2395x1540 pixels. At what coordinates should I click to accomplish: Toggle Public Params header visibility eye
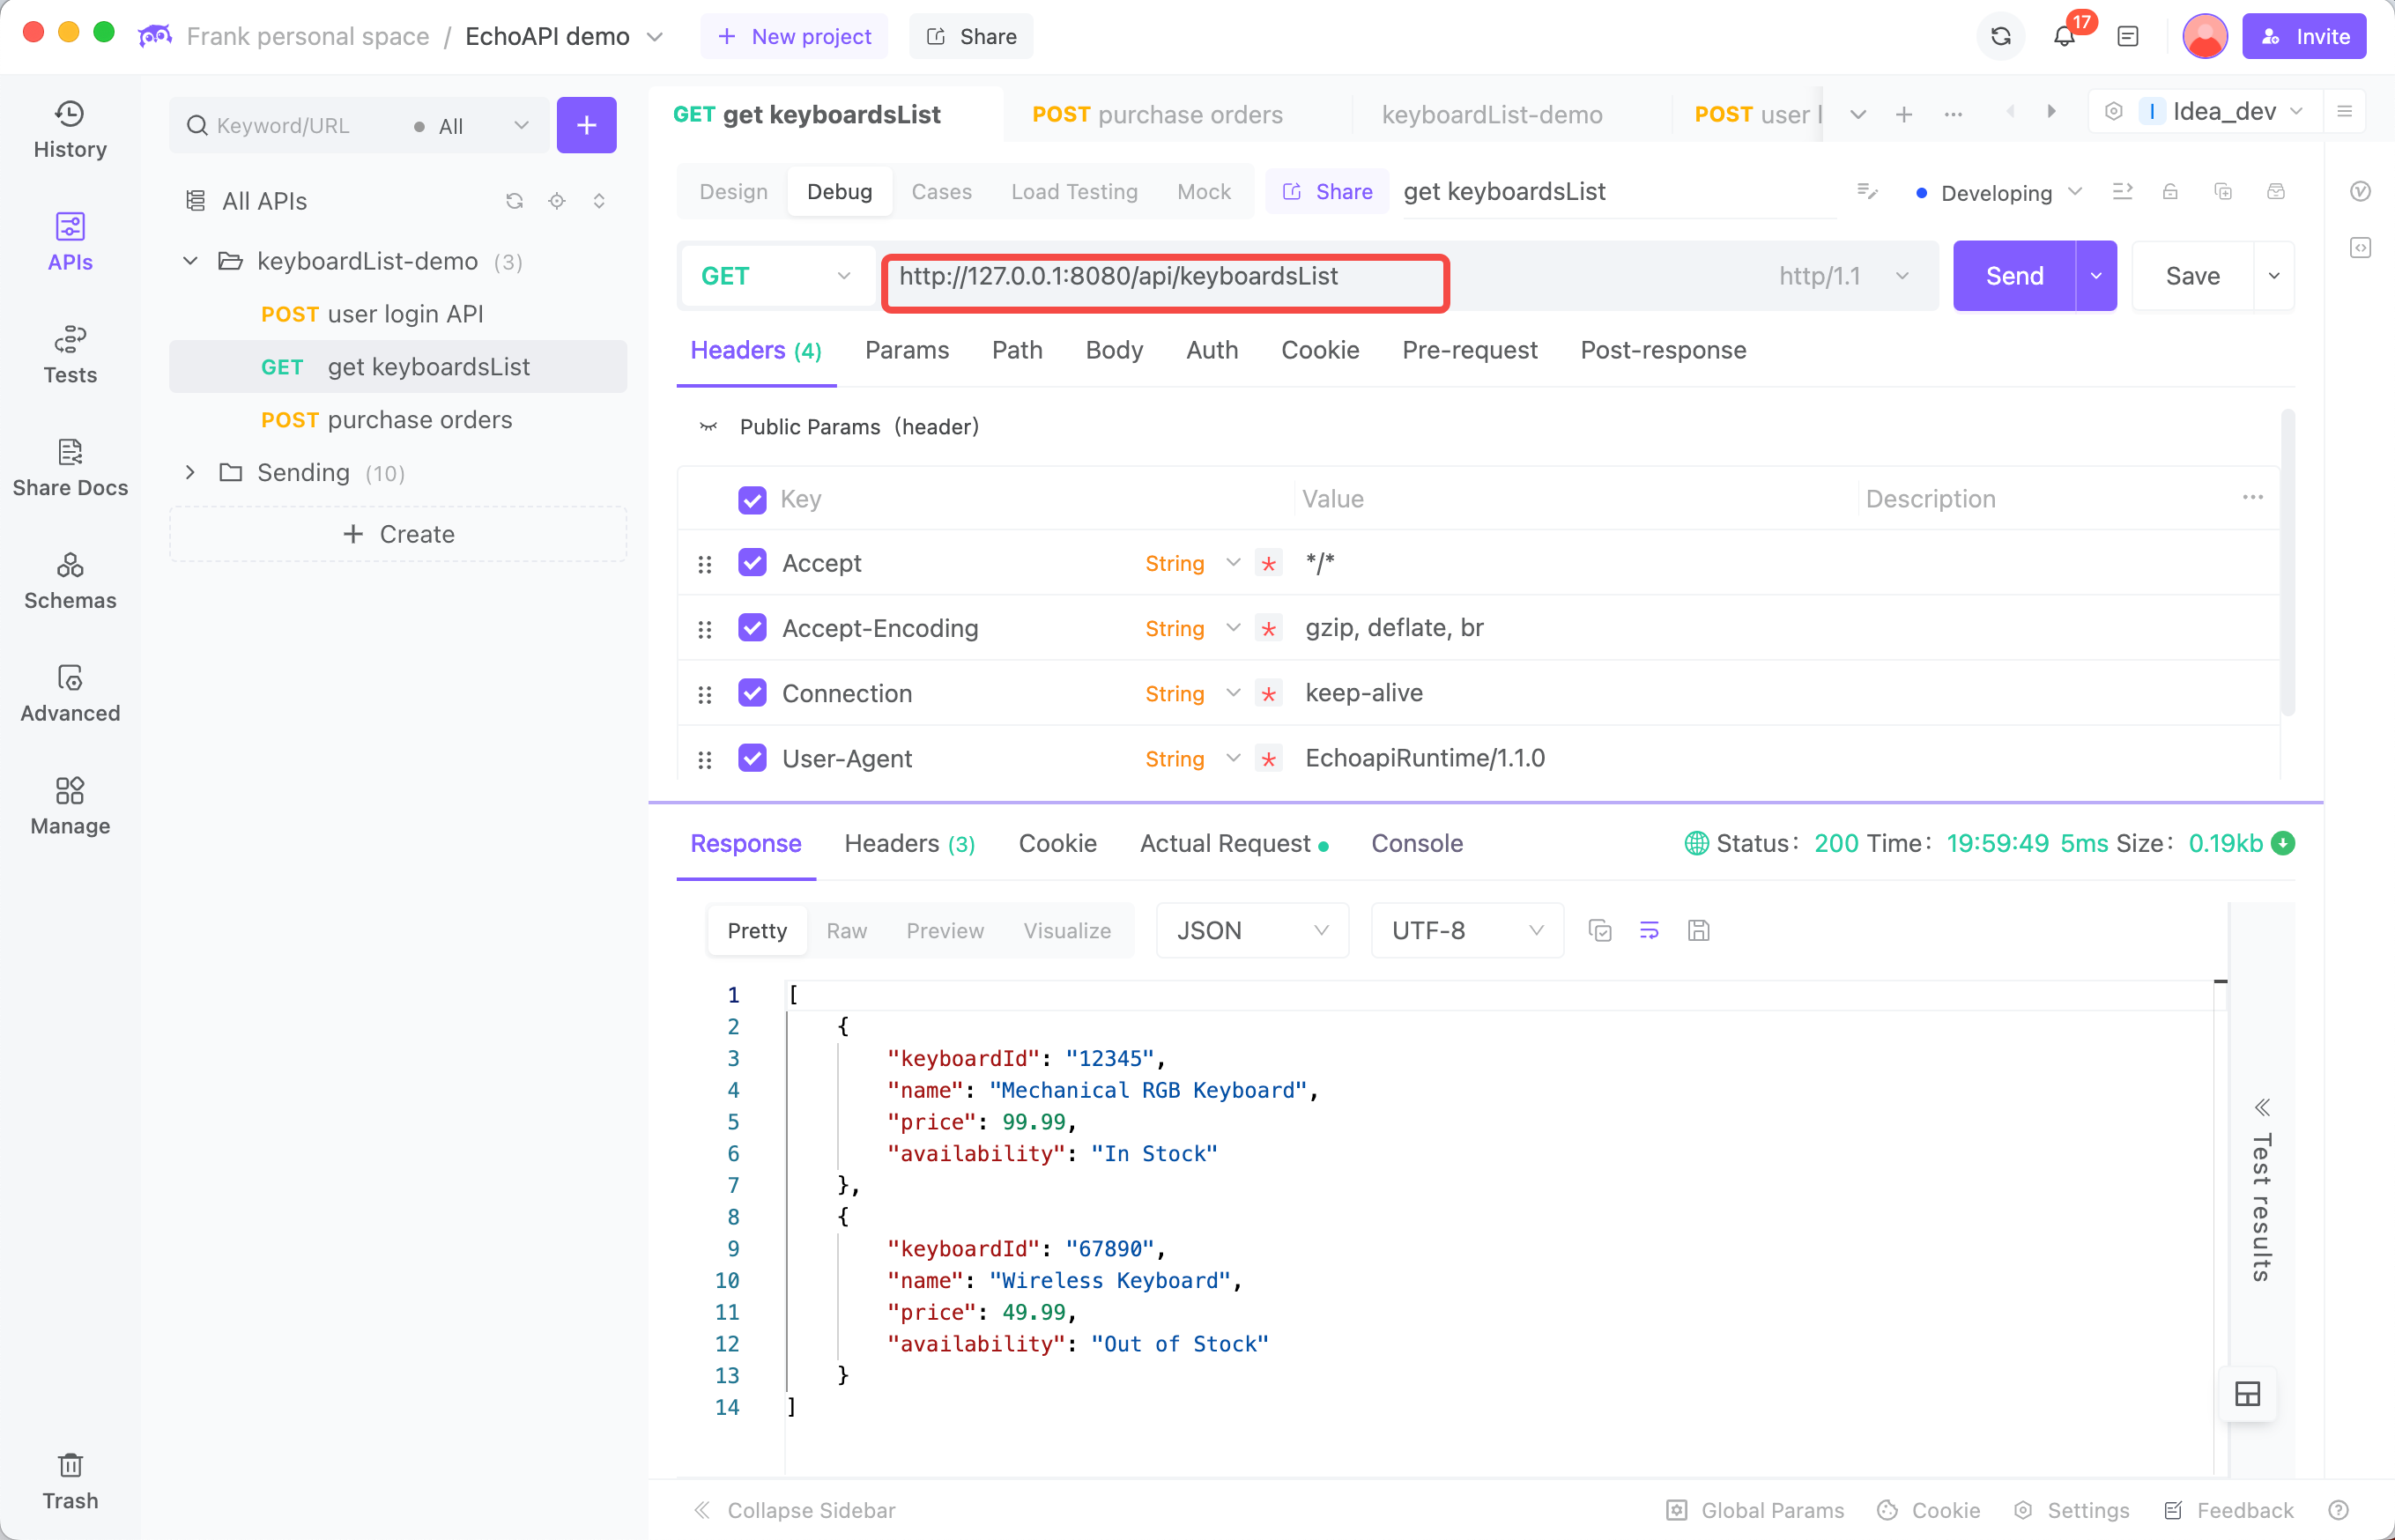click(x=708, y=427)
